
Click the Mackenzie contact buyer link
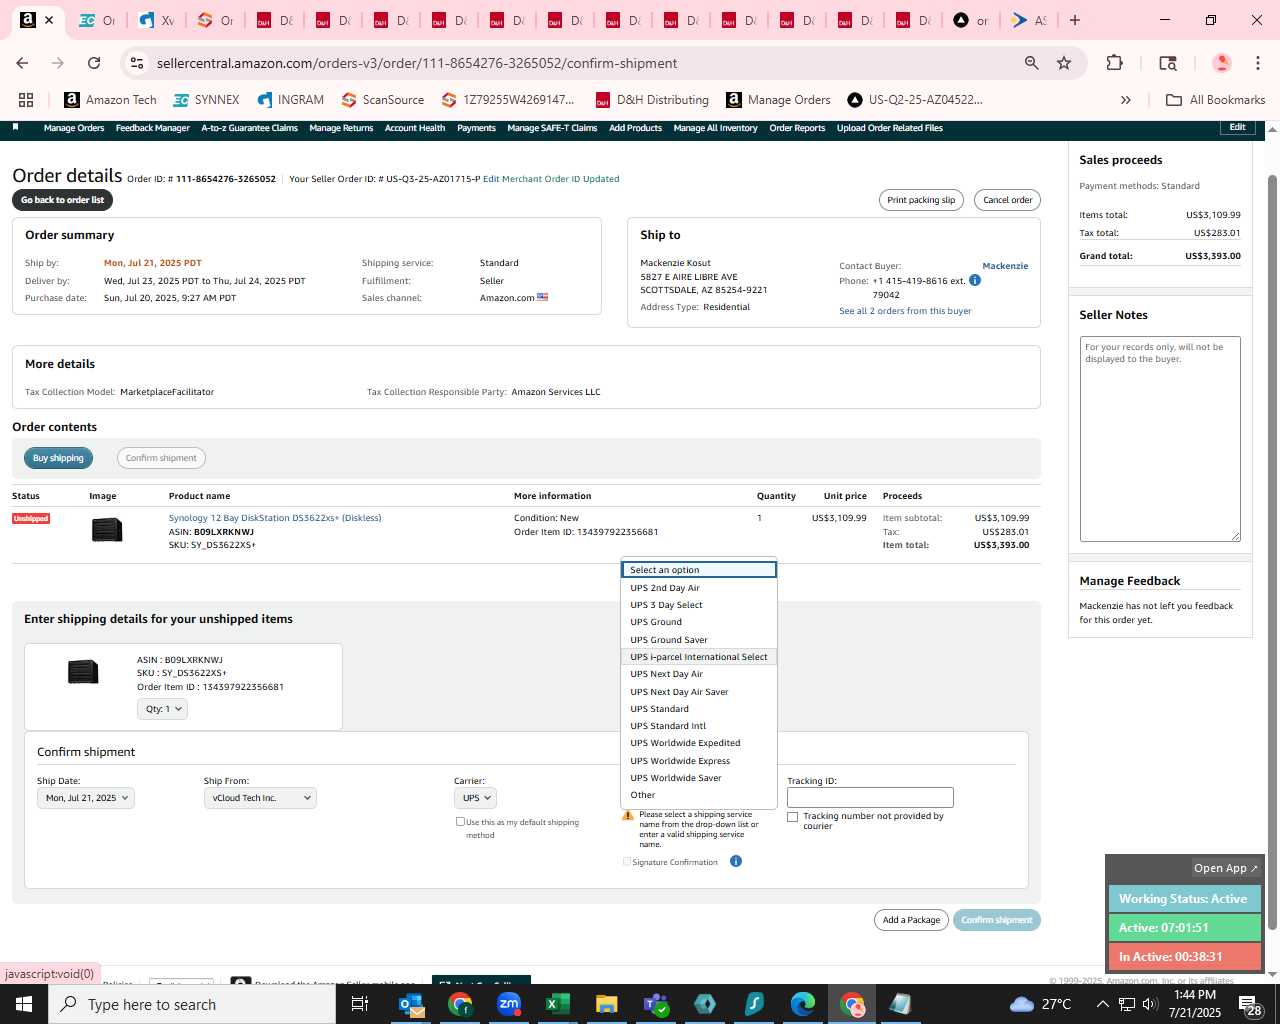tap(1005, 266)
